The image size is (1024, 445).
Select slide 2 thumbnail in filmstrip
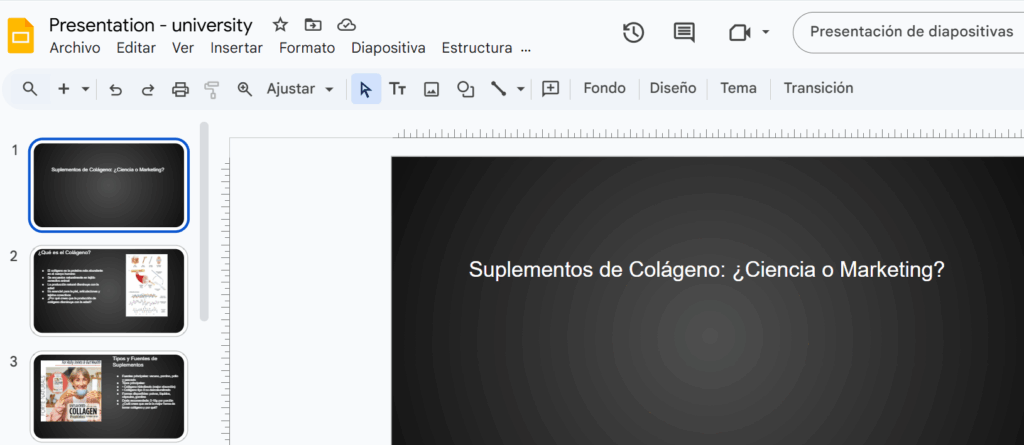109,291
